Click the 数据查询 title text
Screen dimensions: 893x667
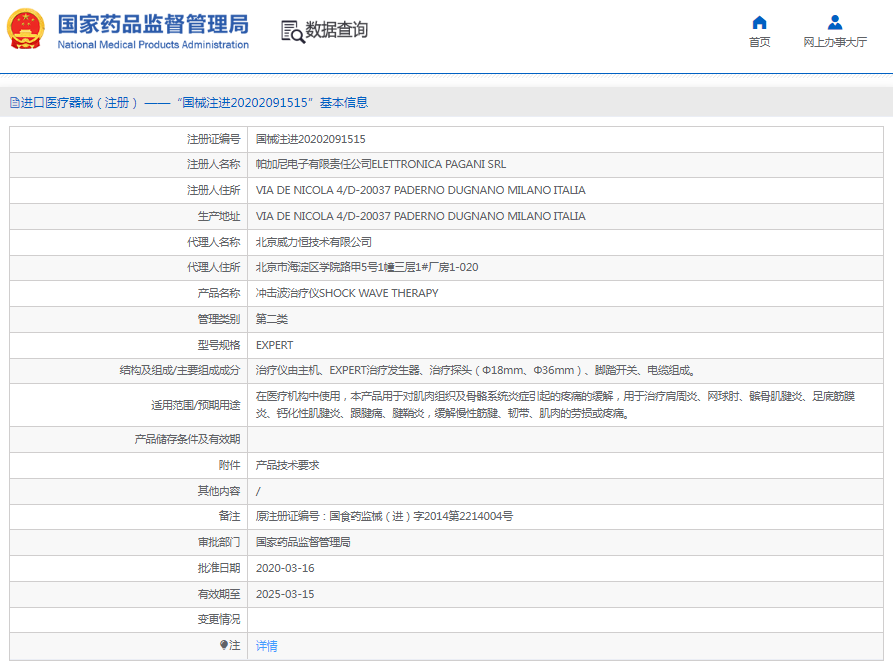click(x=337, y=30)
